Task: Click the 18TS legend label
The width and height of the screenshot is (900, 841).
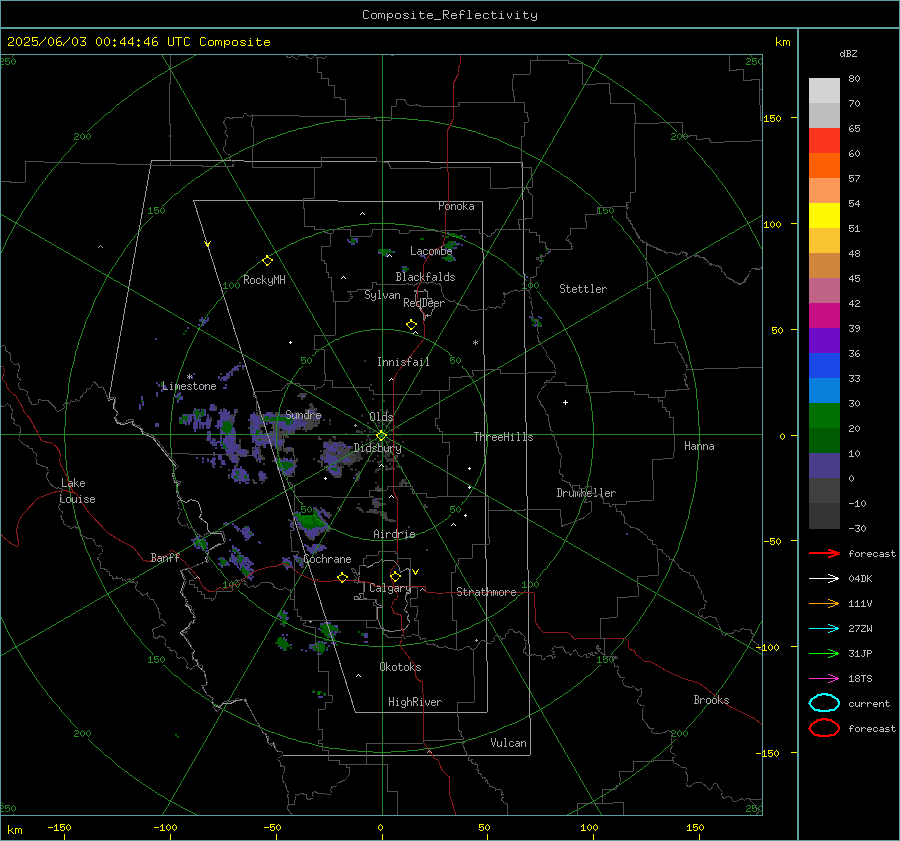Action: pyautogui.click(x=860, y=679)
